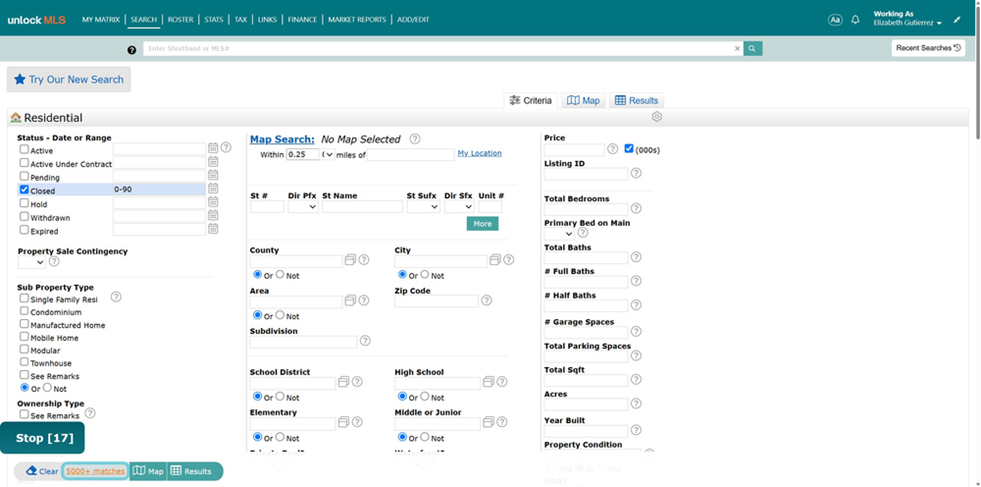
Task: Switch to the top Results tab
Action: [x=636, y=100]
